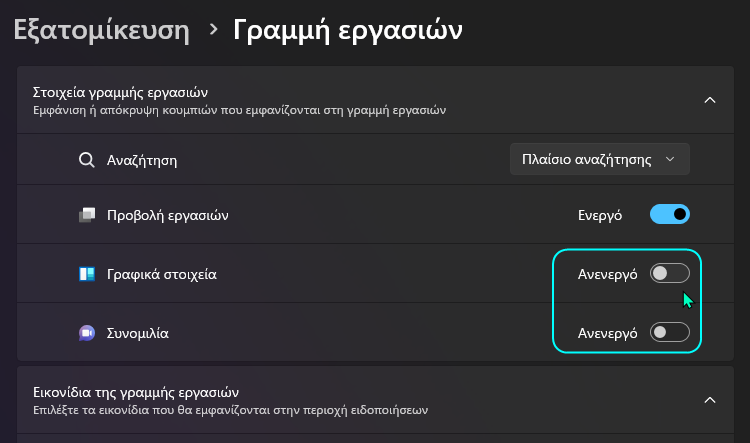Click the Συνομιλία row label
The image size is (750, 443).
[138, 333]
